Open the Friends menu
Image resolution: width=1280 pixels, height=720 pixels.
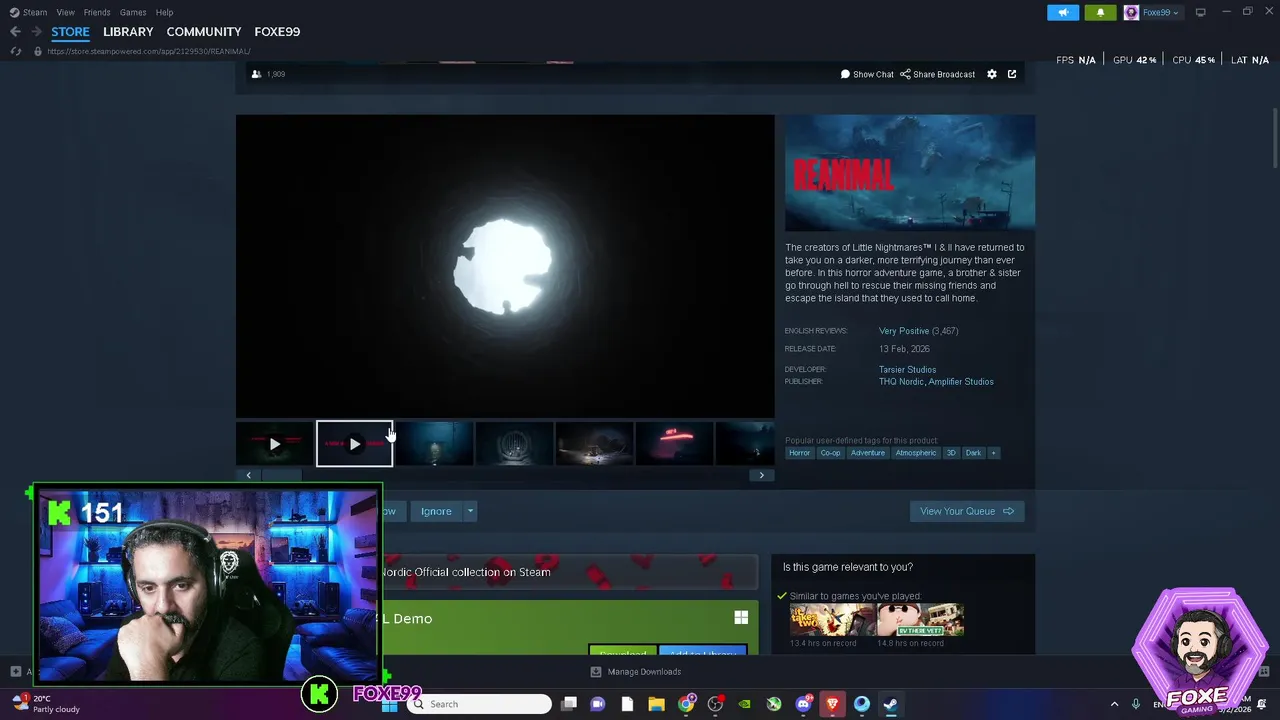click(97, 12)
